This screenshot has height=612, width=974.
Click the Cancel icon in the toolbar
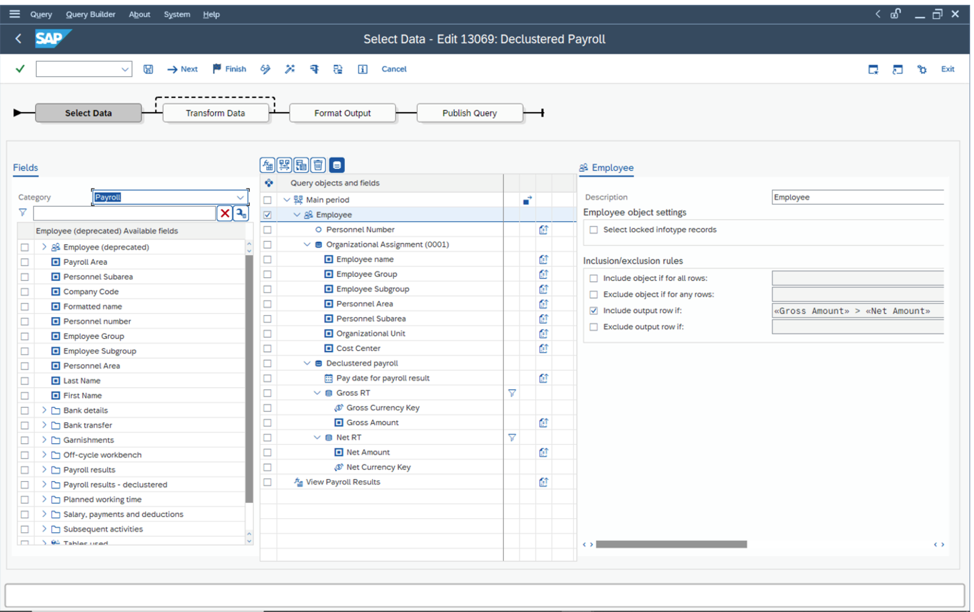click(x=392, y=69)
